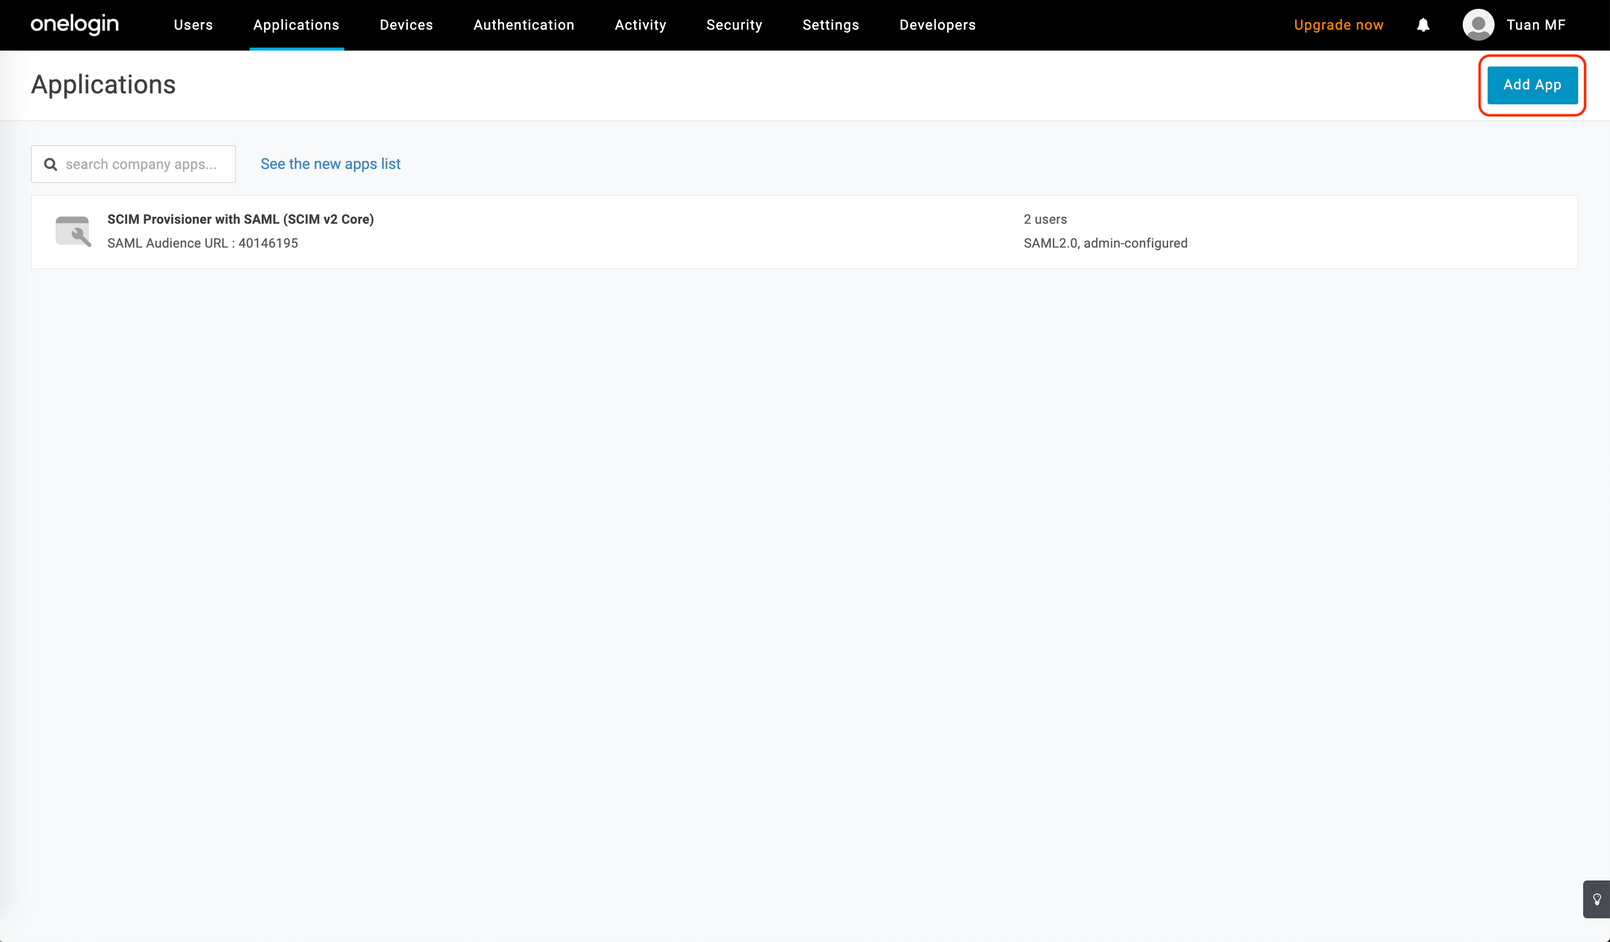Click the Upgrade now link
Screen dimensions: 1610x942
coord(1338,25)
